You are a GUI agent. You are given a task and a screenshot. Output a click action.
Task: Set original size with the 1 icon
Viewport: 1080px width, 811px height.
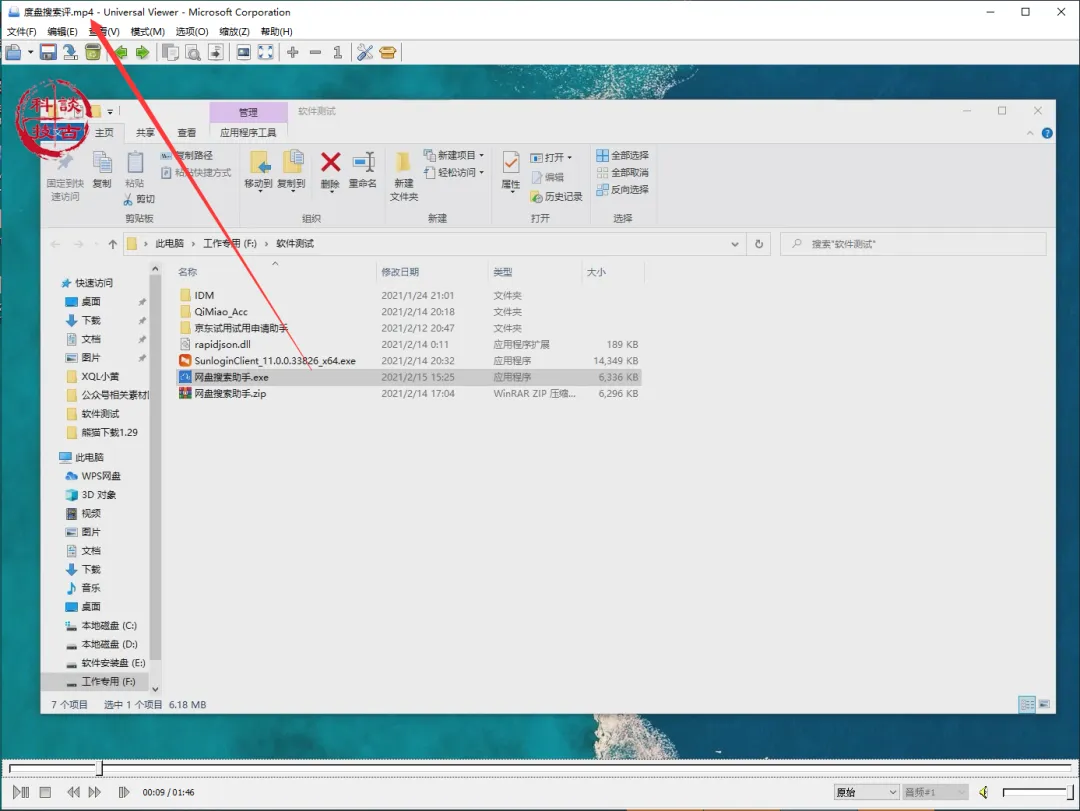338,52
